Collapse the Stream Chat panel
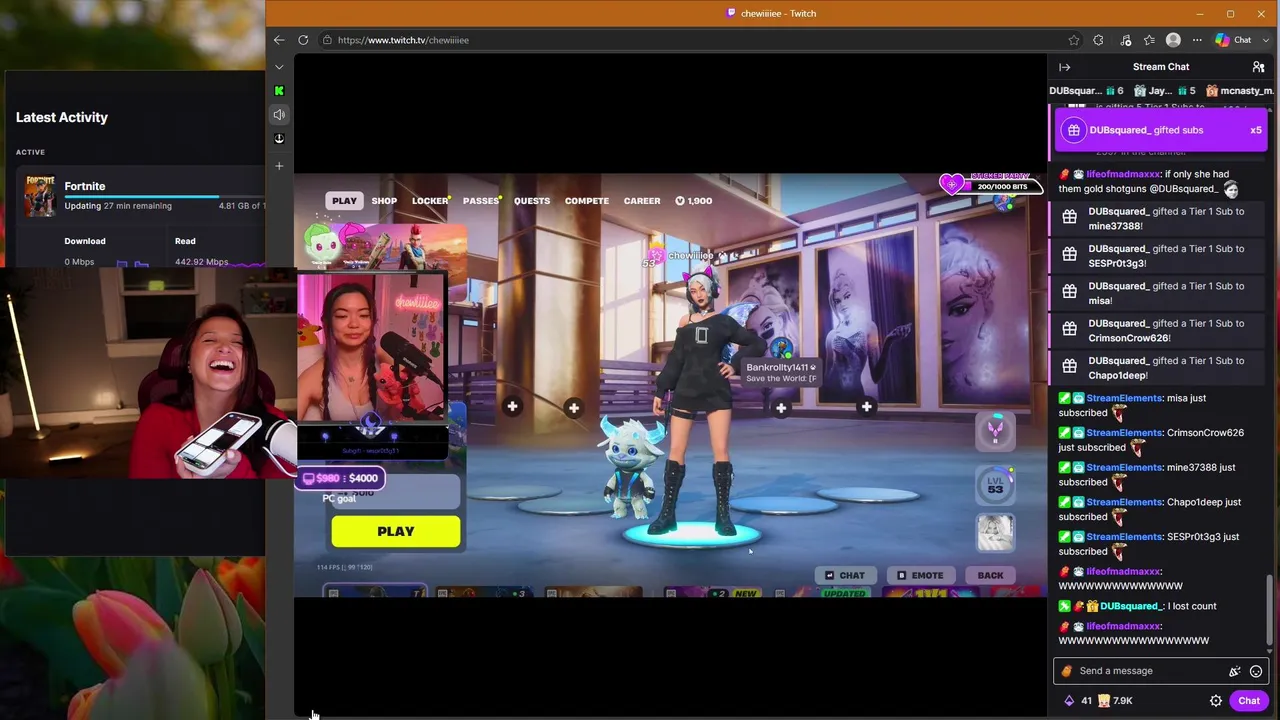This screenshot has width=1280, height=720. 1065,67
